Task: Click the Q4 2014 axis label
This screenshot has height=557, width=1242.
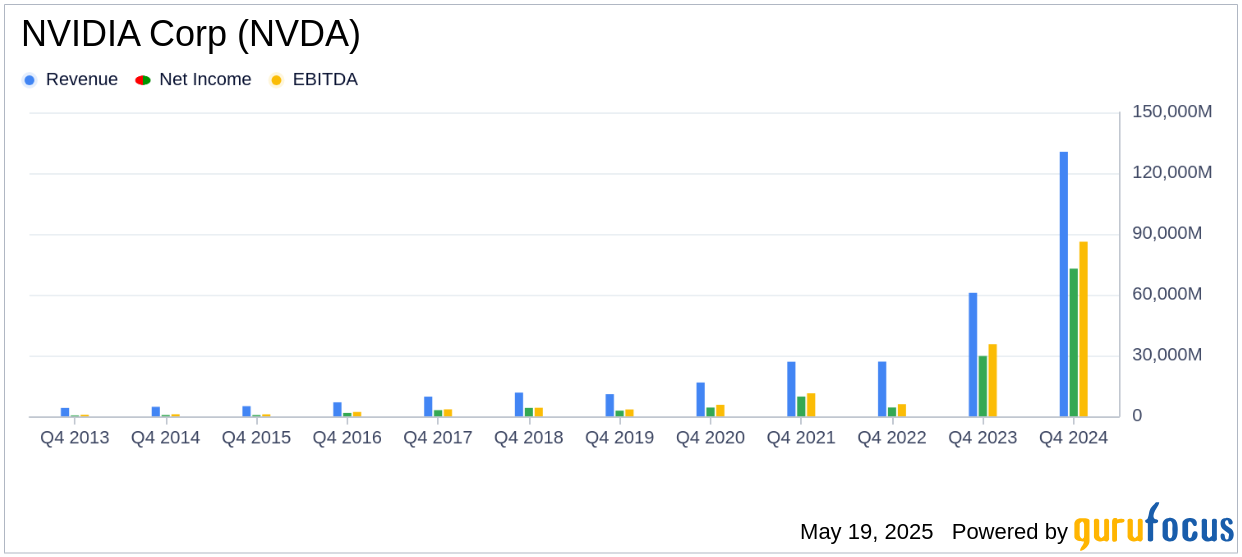Action: [x=166, y=438]
